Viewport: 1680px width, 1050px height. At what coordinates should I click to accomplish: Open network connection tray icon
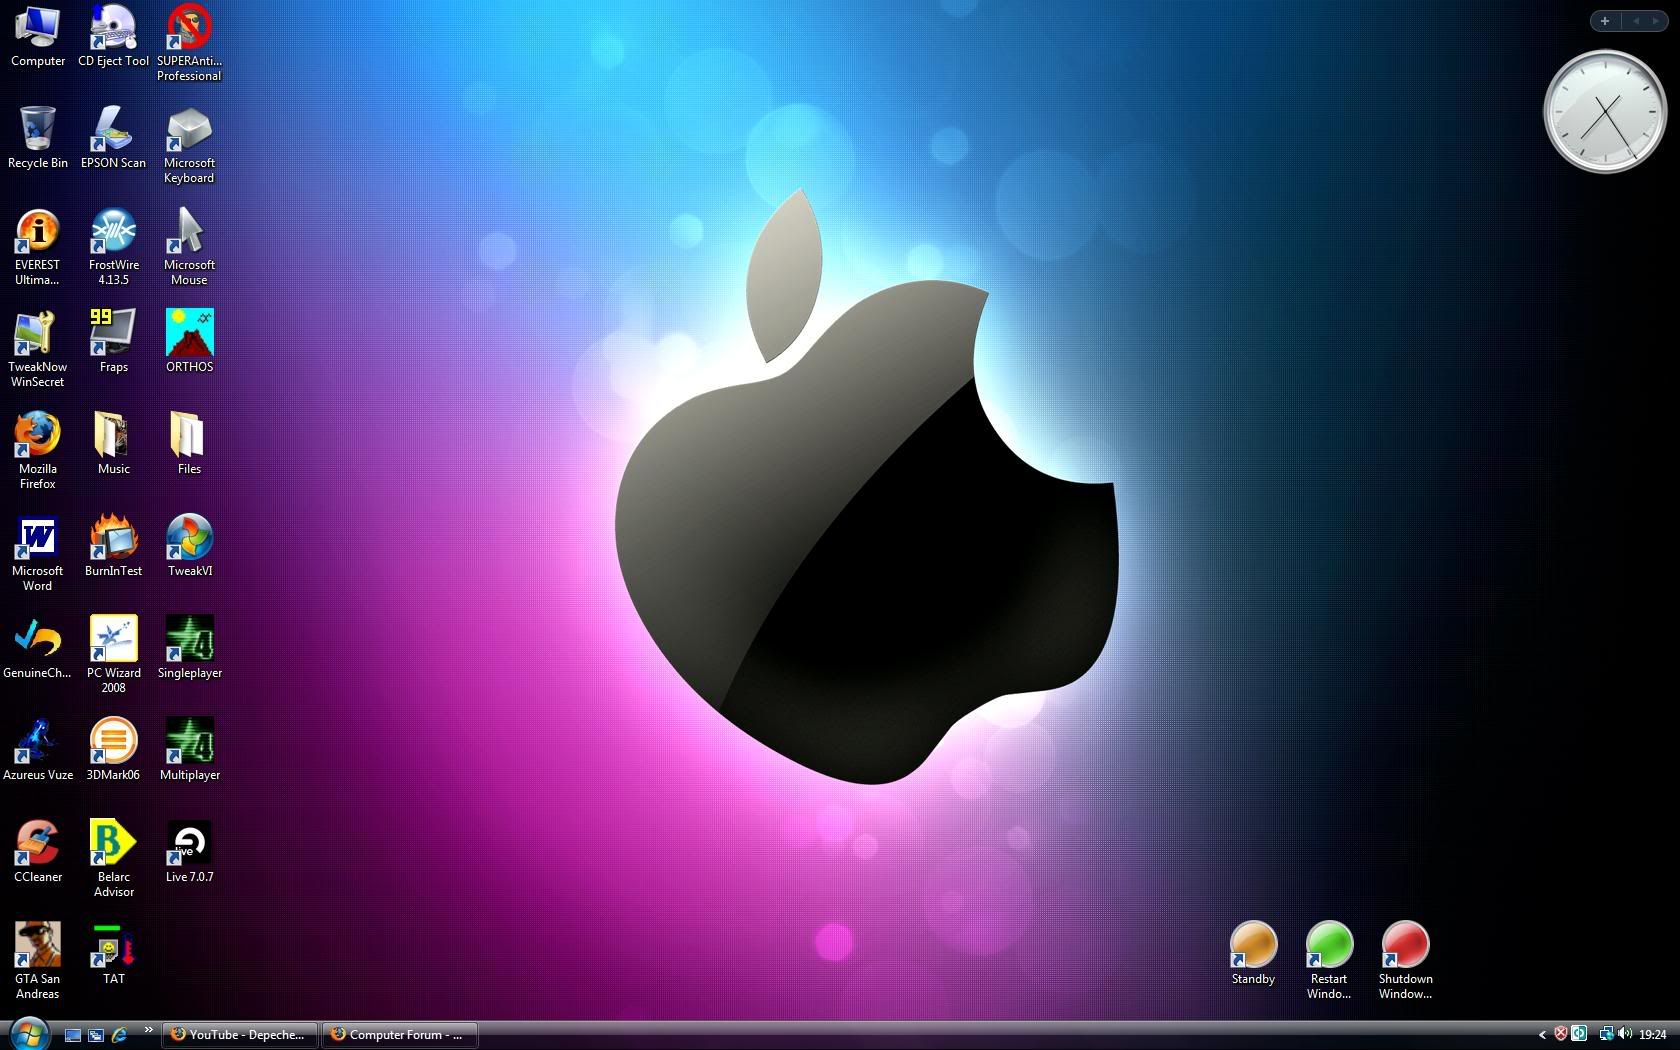1606,1034
